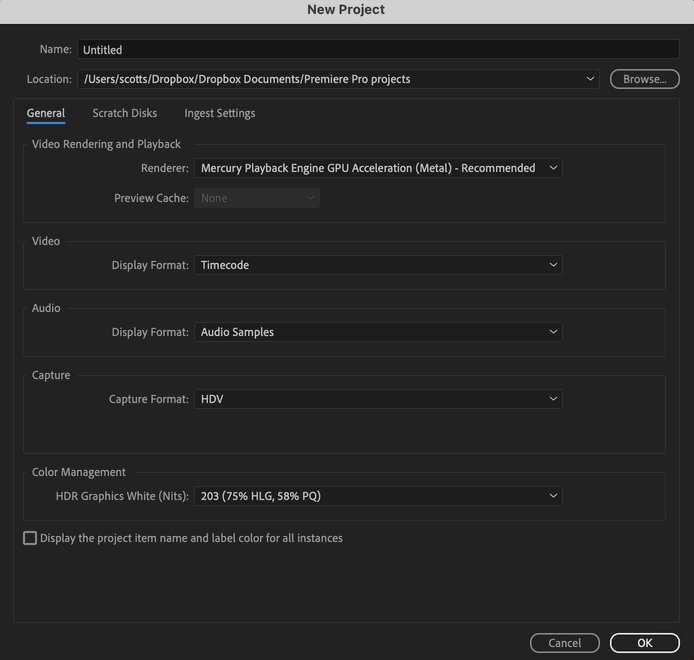The height and width of the screenshot is (660, 694).
Task: Switch to the General tab
Action: (x=46, y=113)
